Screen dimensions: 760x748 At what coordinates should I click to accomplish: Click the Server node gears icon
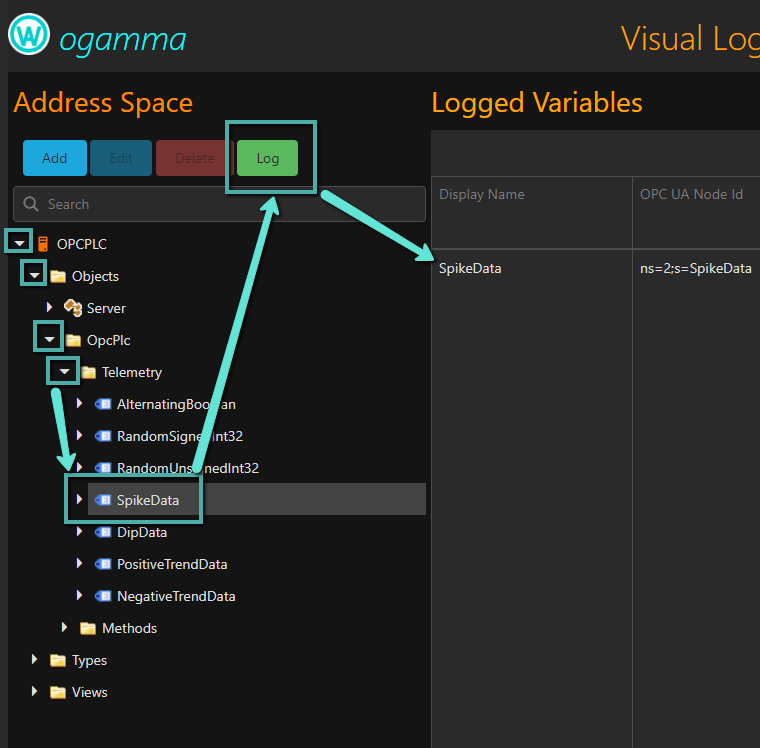[x=73, y=308]
